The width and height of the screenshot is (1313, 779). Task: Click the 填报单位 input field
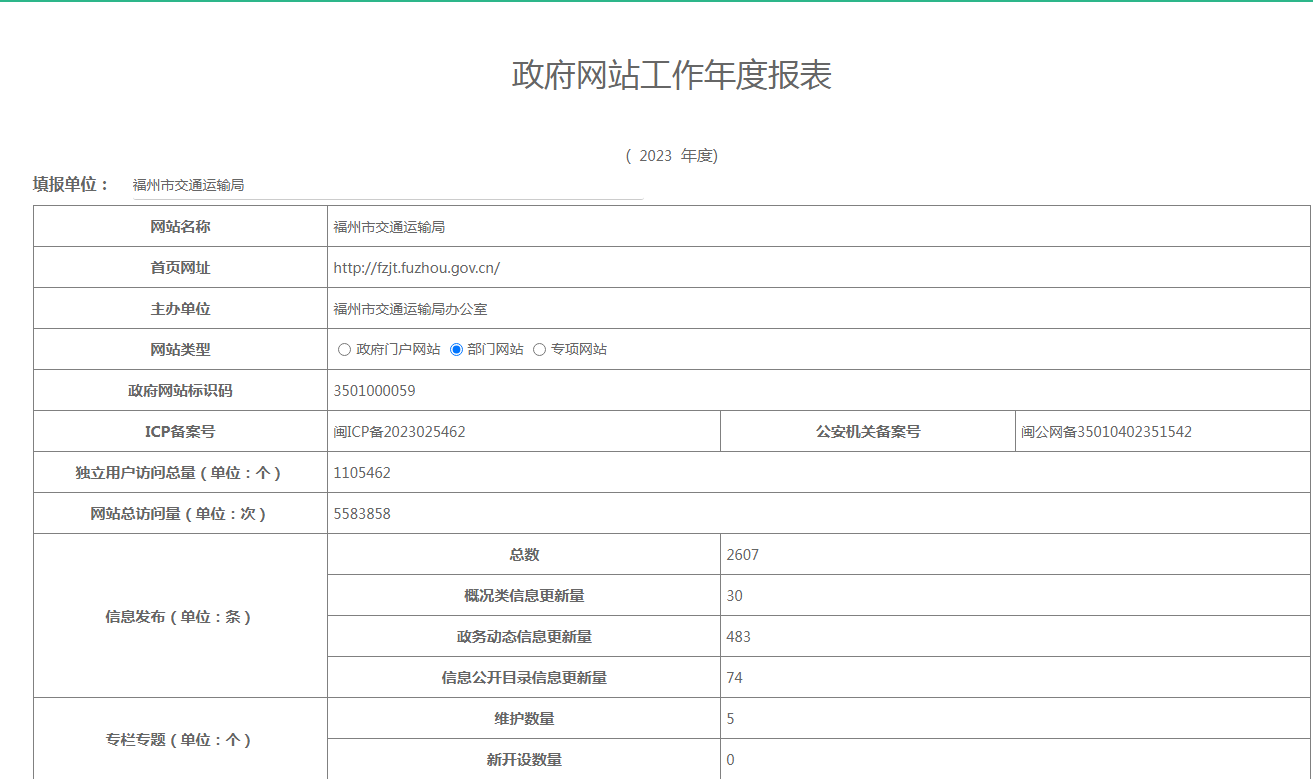pyautogui.click(x=385, y=185)
